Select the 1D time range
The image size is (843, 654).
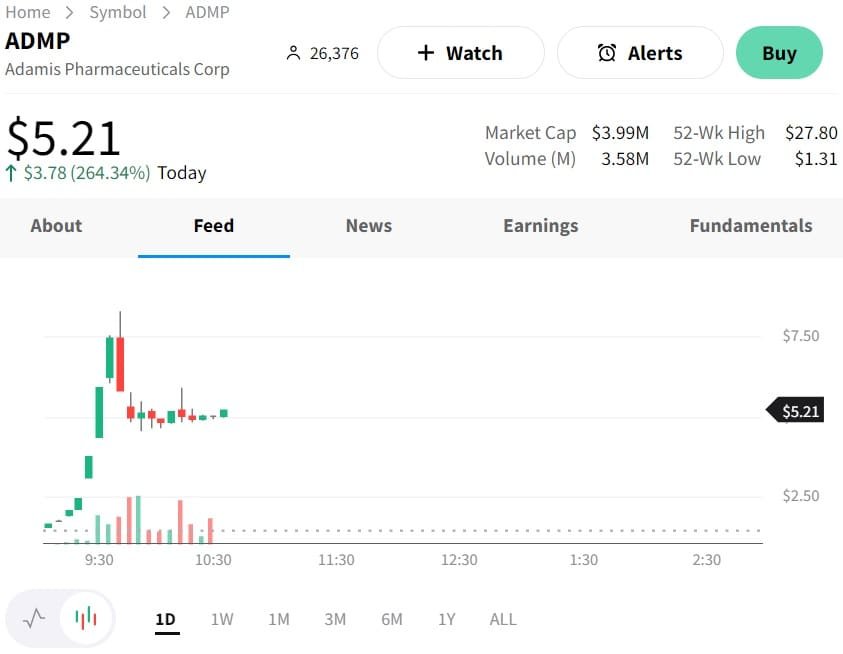pos(166,619)
